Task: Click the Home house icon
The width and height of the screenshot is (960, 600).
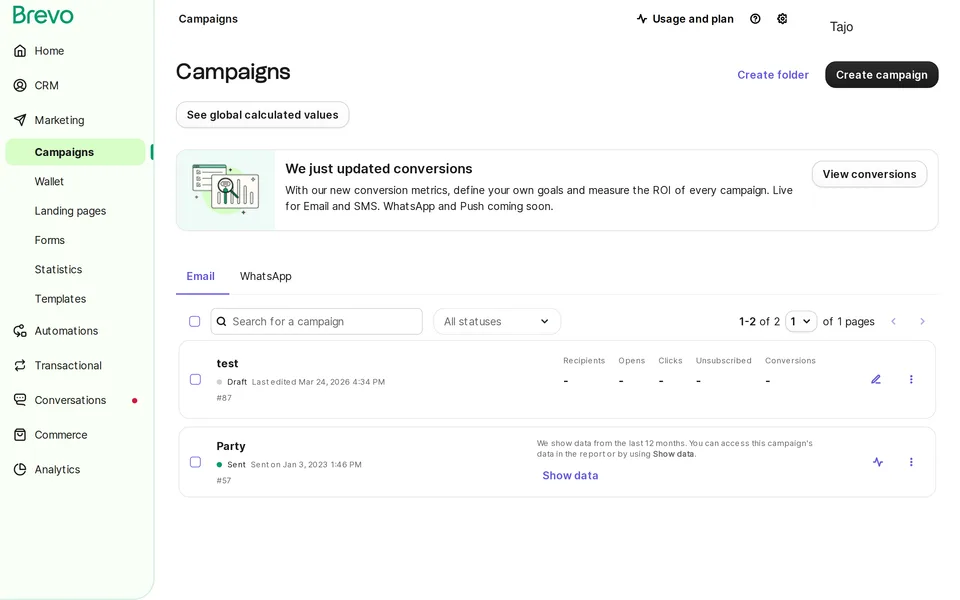Action: tap(20, 51)
